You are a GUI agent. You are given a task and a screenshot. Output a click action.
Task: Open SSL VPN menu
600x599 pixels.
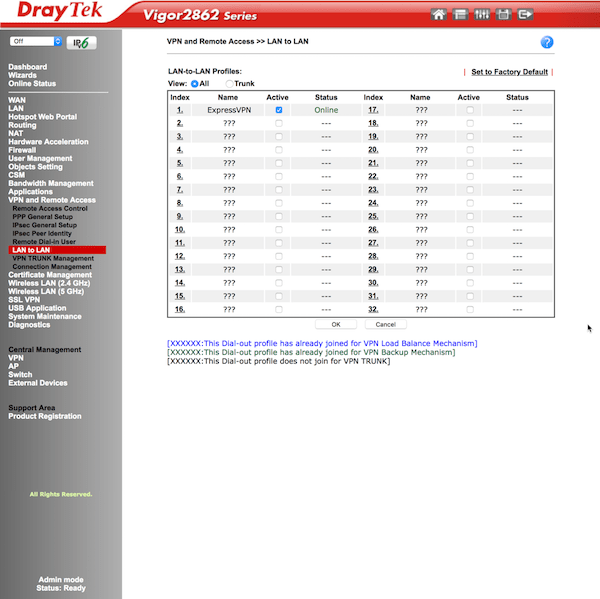tap(24, 300)
